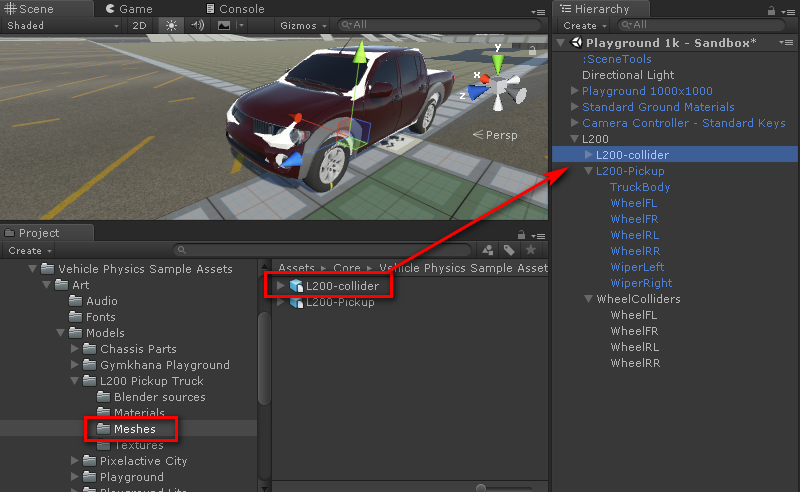Screen dimensions: 800x492
Task: Click the favorites star icon
Action: [x=531, y=250]
